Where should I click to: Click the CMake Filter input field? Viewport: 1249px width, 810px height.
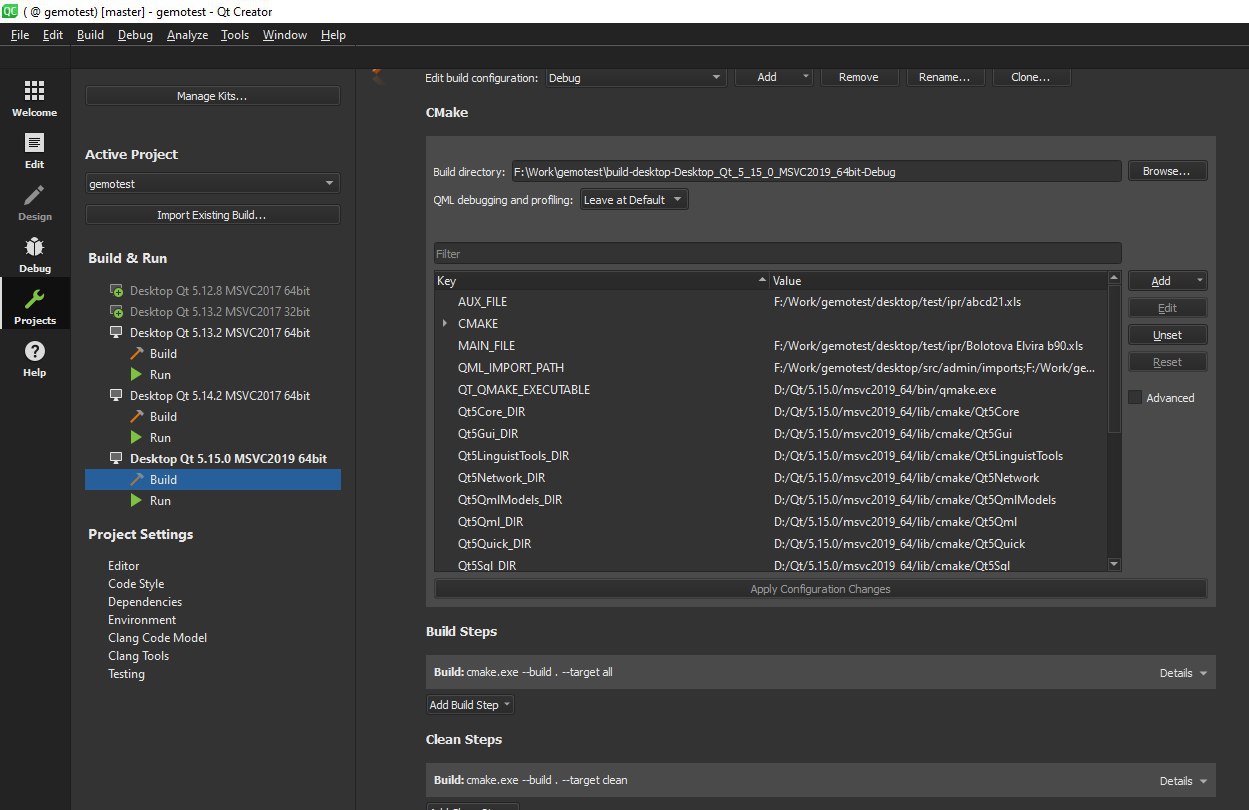(777, 254)
